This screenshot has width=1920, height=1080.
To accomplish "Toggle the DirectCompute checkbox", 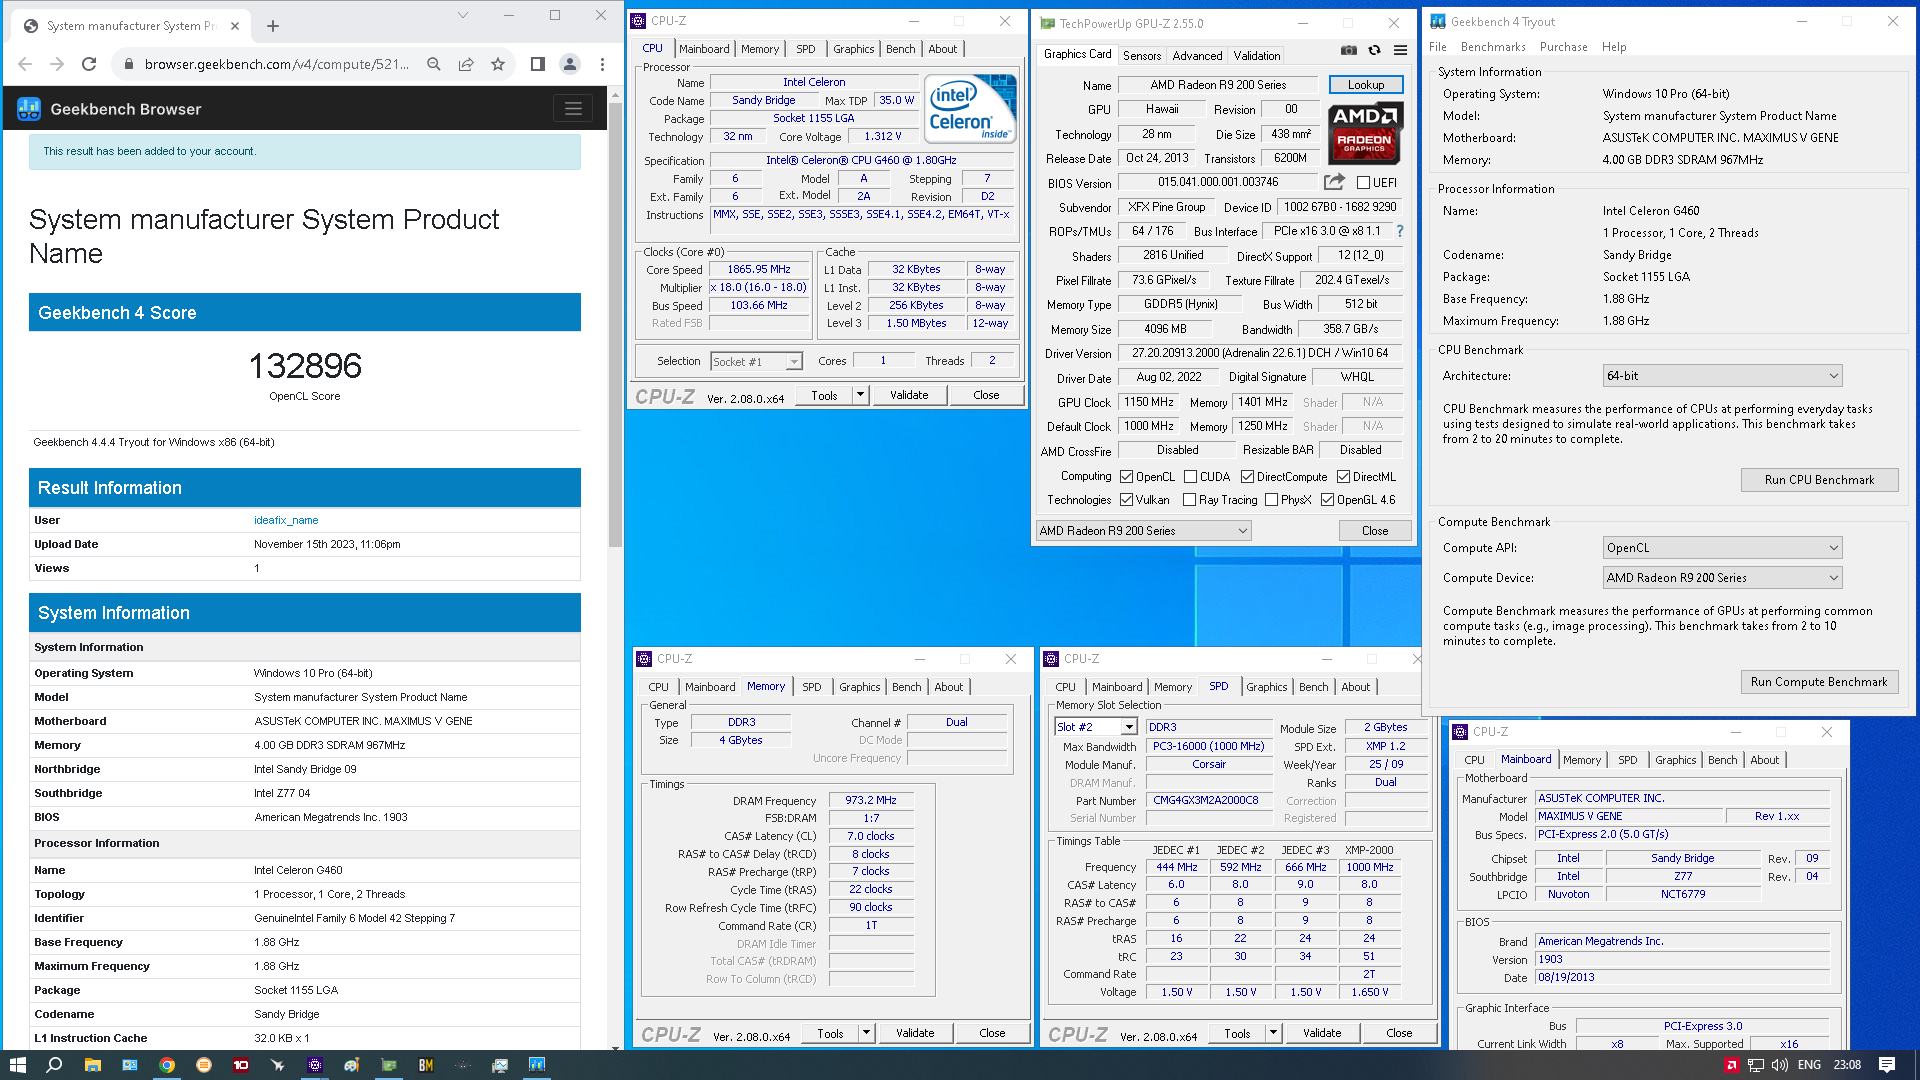I will [1247, 477].
